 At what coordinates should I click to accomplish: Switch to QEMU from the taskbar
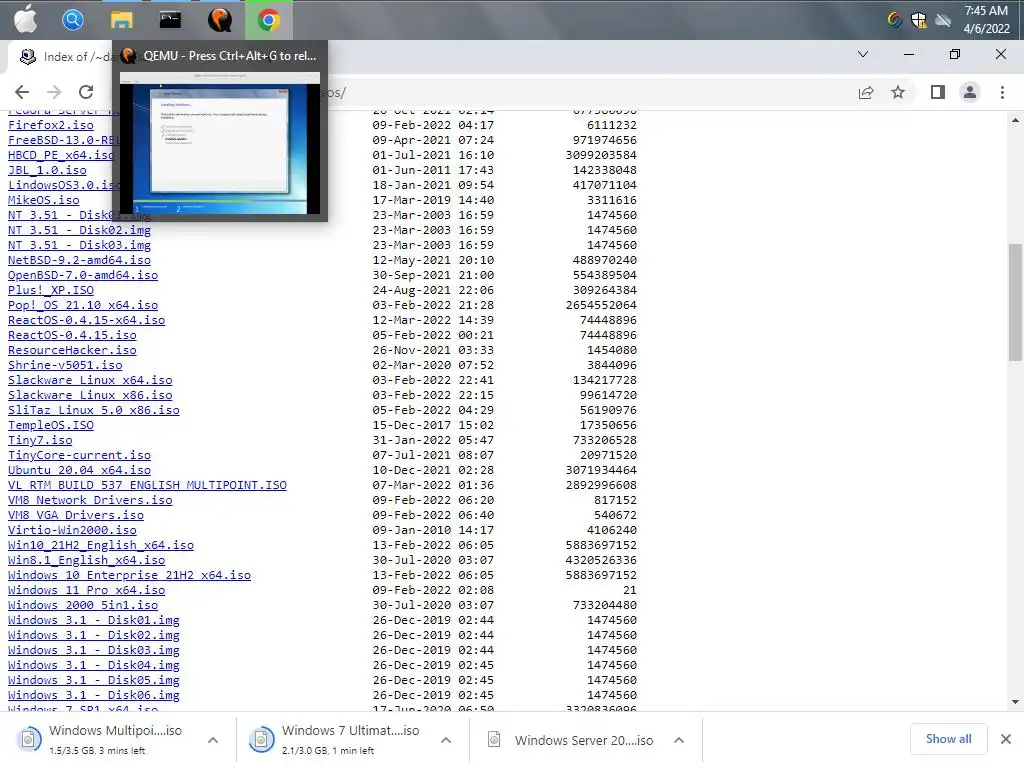pos(219,20)
